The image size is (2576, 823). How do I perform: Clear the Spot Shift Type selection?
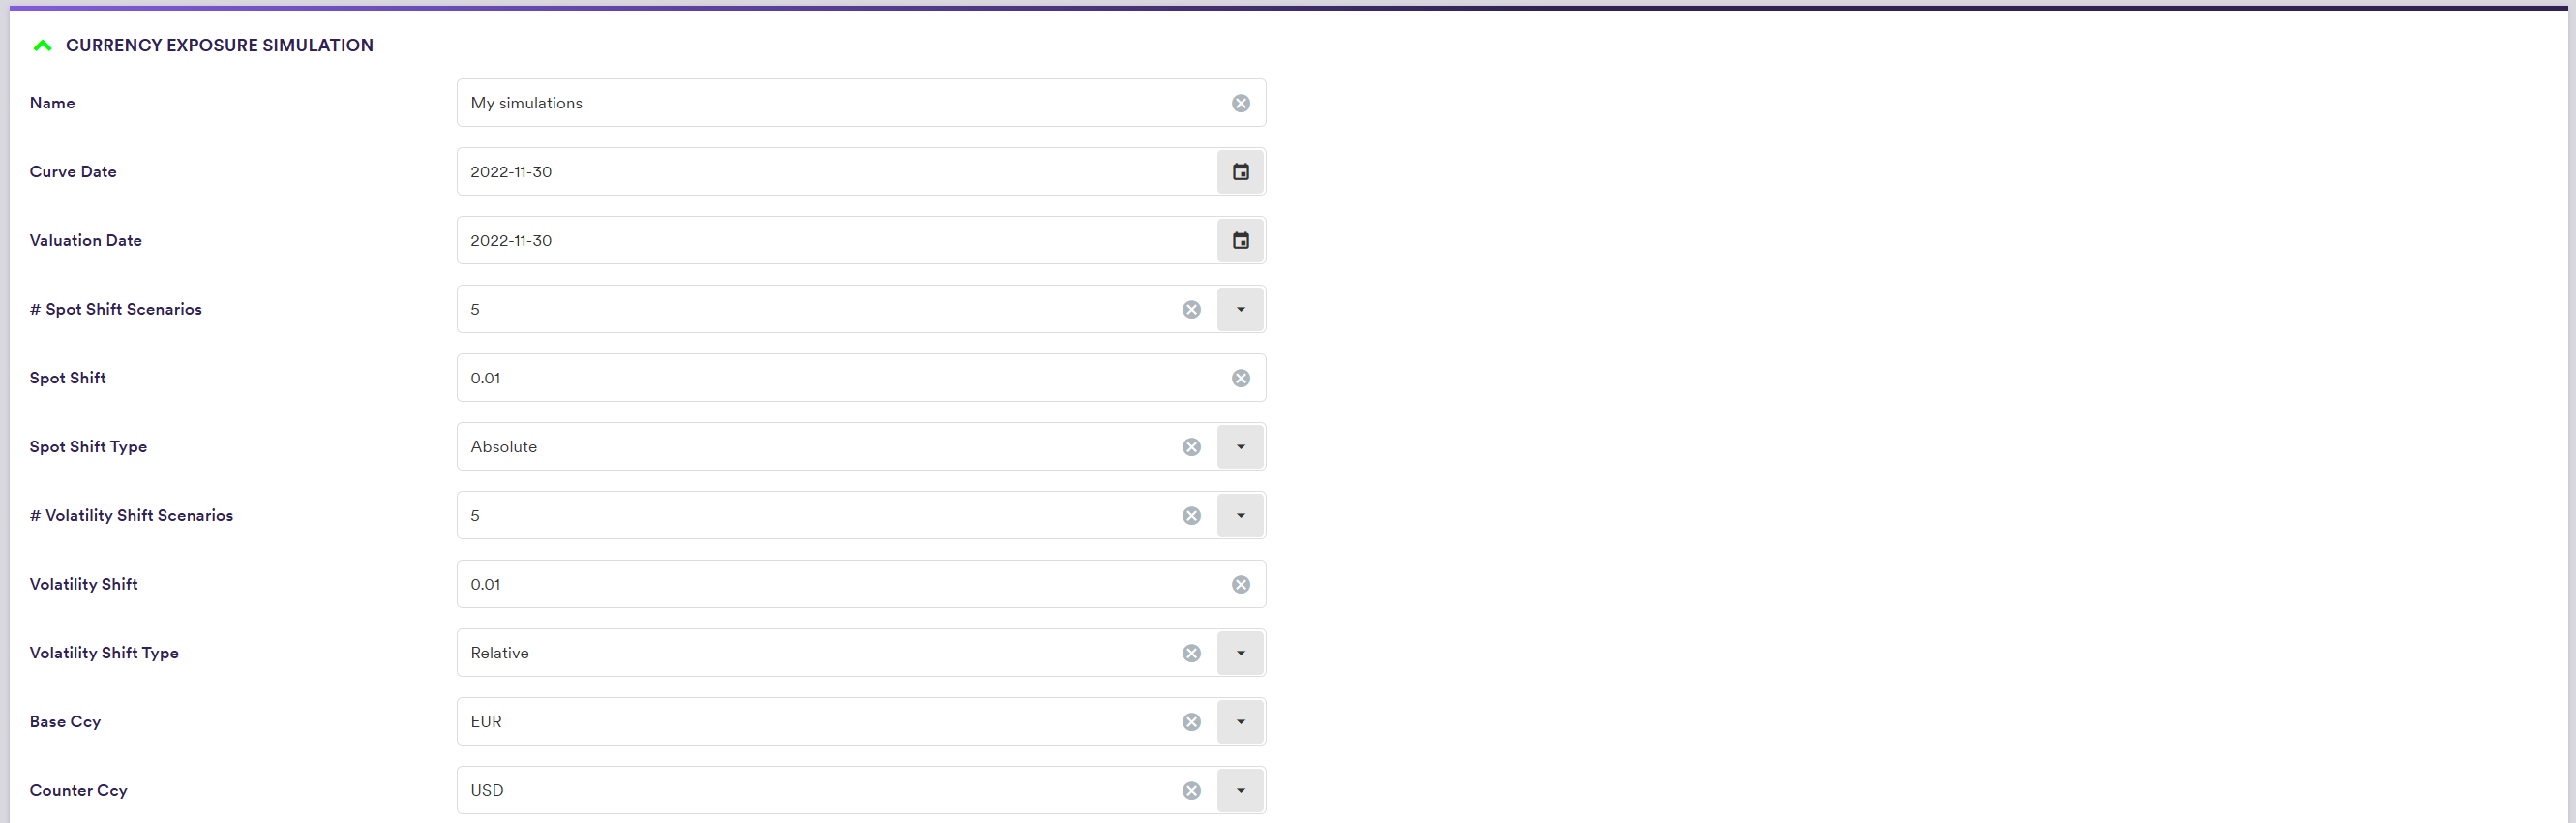pos(1191,447)
